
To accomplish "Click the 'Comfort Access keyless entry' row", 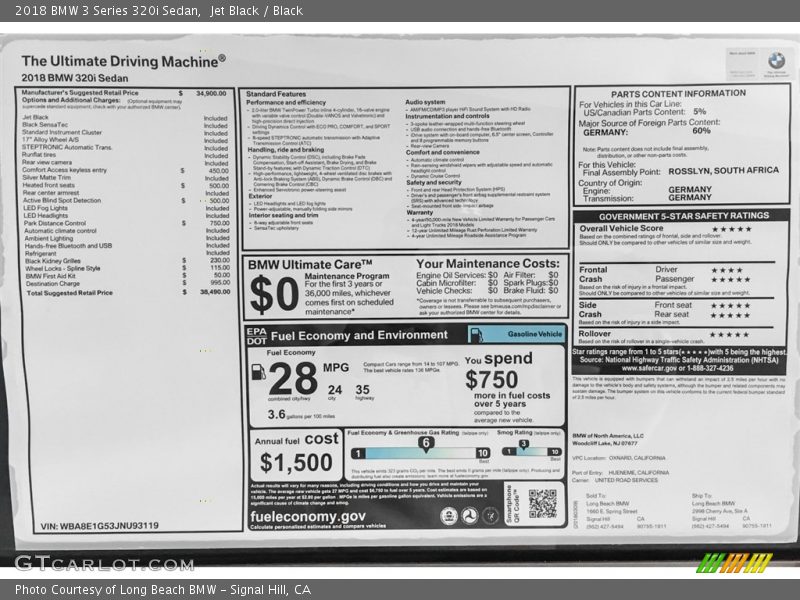I will (126, 170).
